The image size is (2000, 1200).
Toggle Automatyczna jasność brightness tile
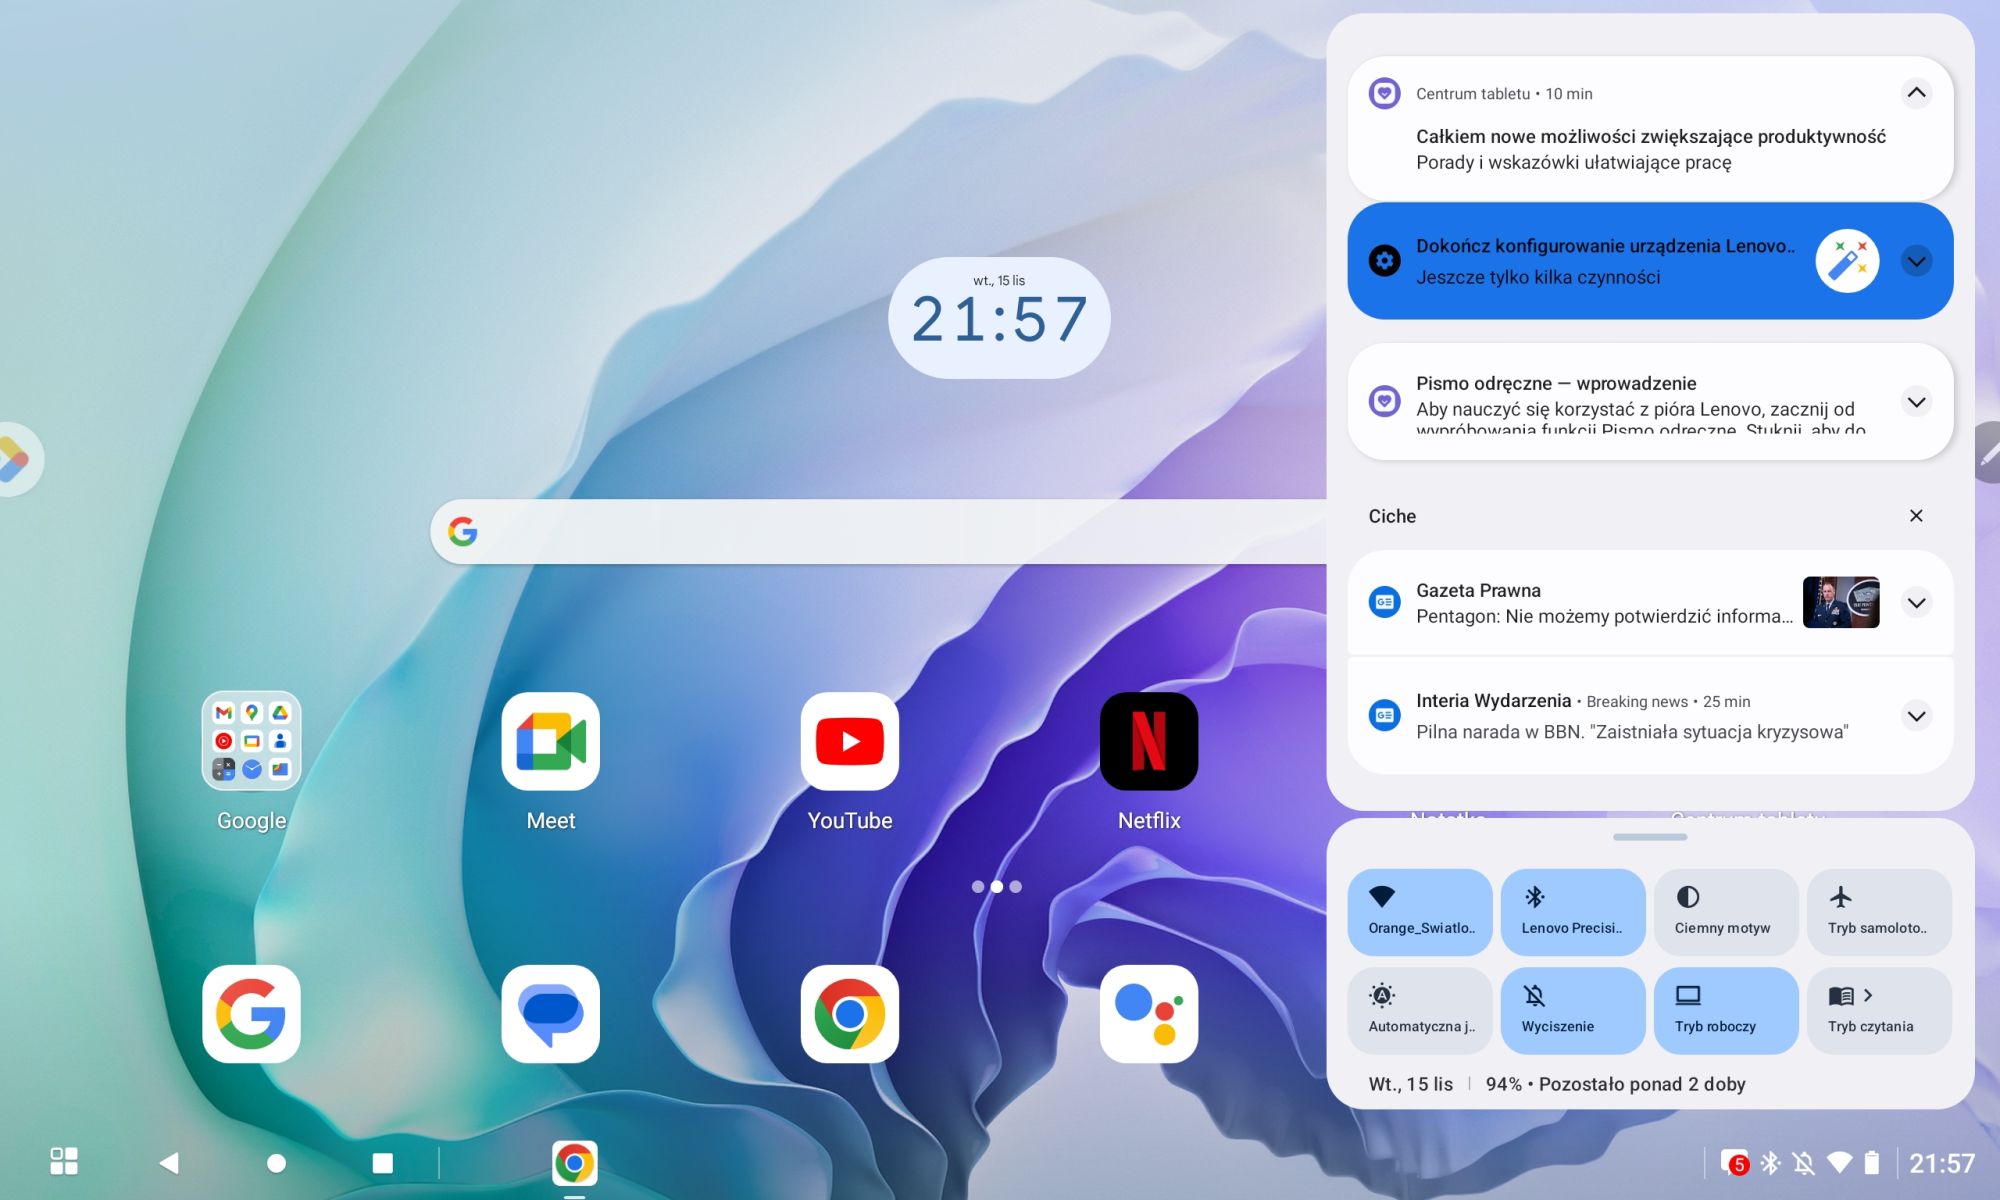coord(1420,1010)
